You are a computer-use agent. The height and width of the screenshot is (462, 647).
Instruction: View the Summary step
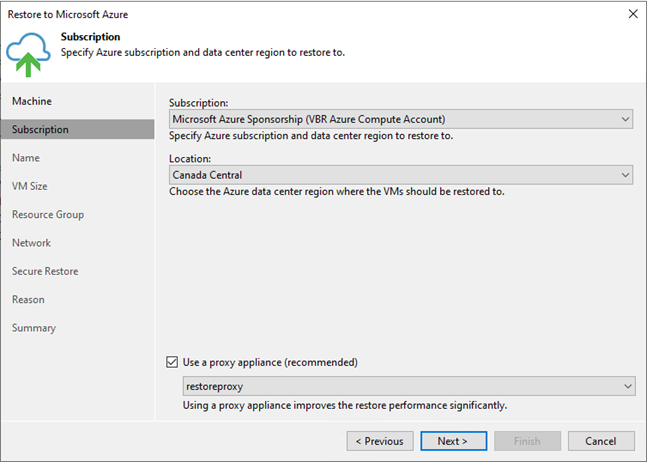(33, 328)
